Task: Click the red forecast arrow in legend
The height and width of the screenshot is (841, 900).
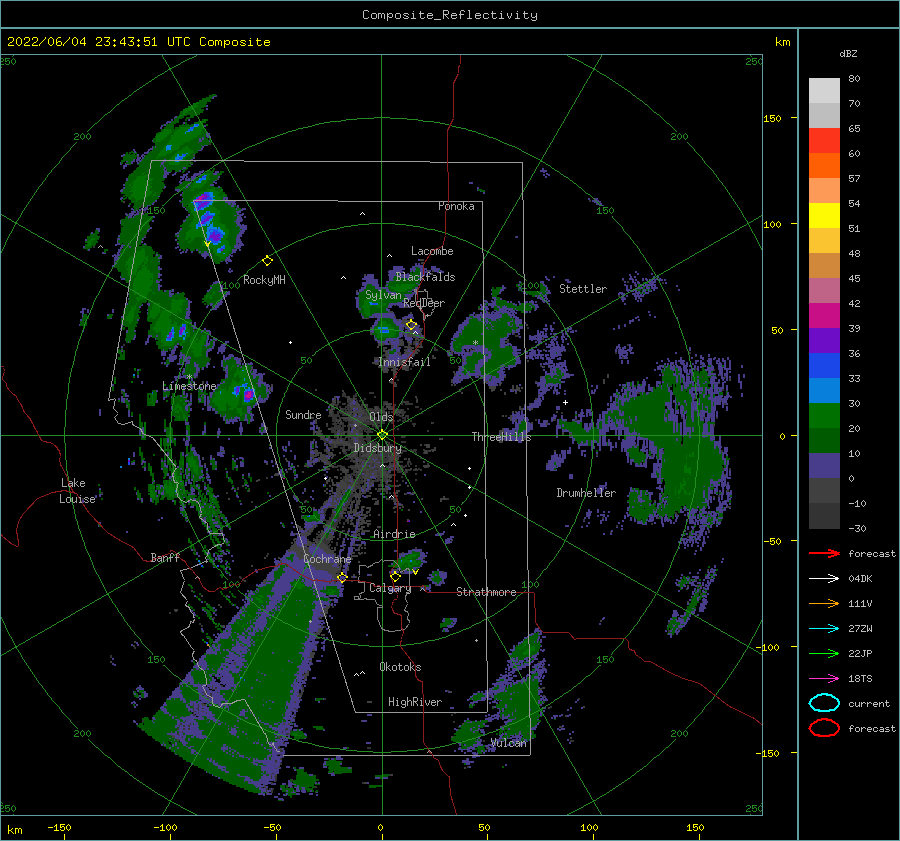Action: tap(824, 553)
